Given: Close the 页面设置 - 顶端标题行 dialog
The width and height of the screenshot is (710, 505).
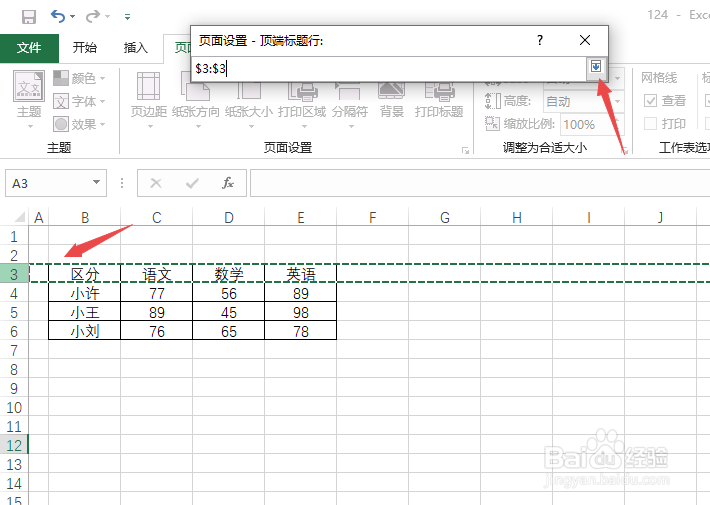Looking at the screenshot, I should click(585, 40).
